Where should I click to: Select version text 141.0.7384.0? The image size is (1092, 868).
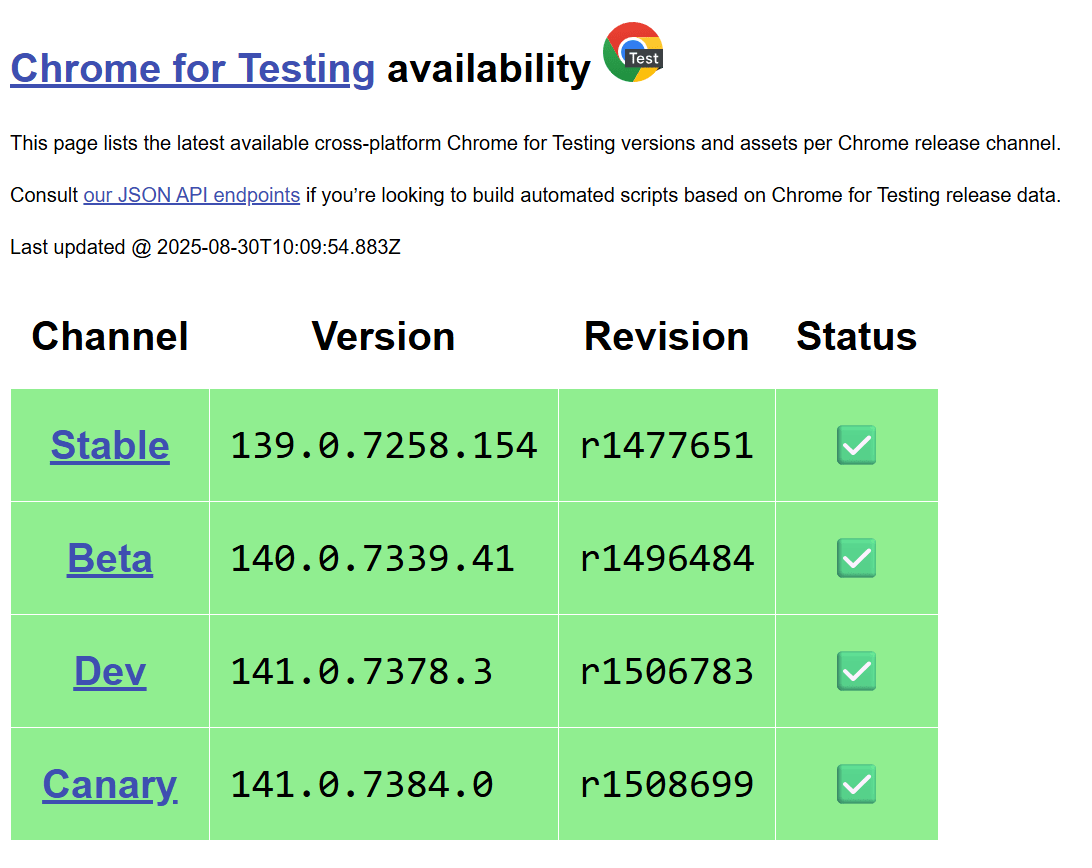click(x=361, y=785)
